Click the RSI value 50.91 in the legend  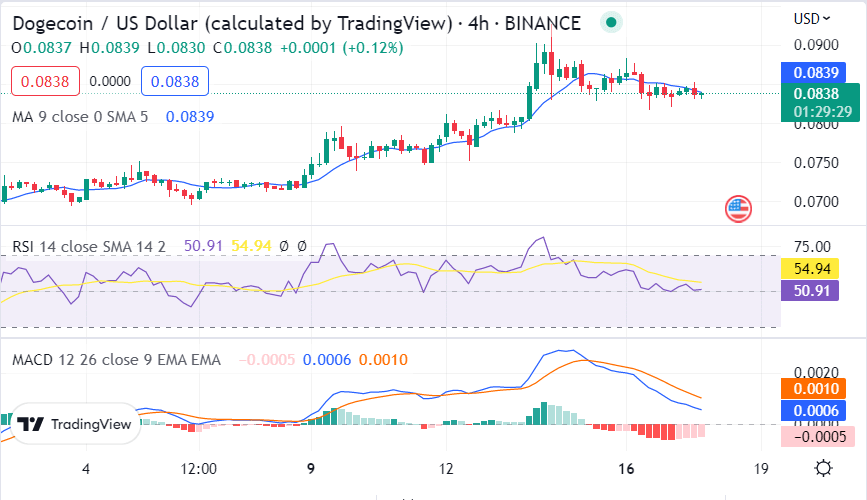(203, 246)
